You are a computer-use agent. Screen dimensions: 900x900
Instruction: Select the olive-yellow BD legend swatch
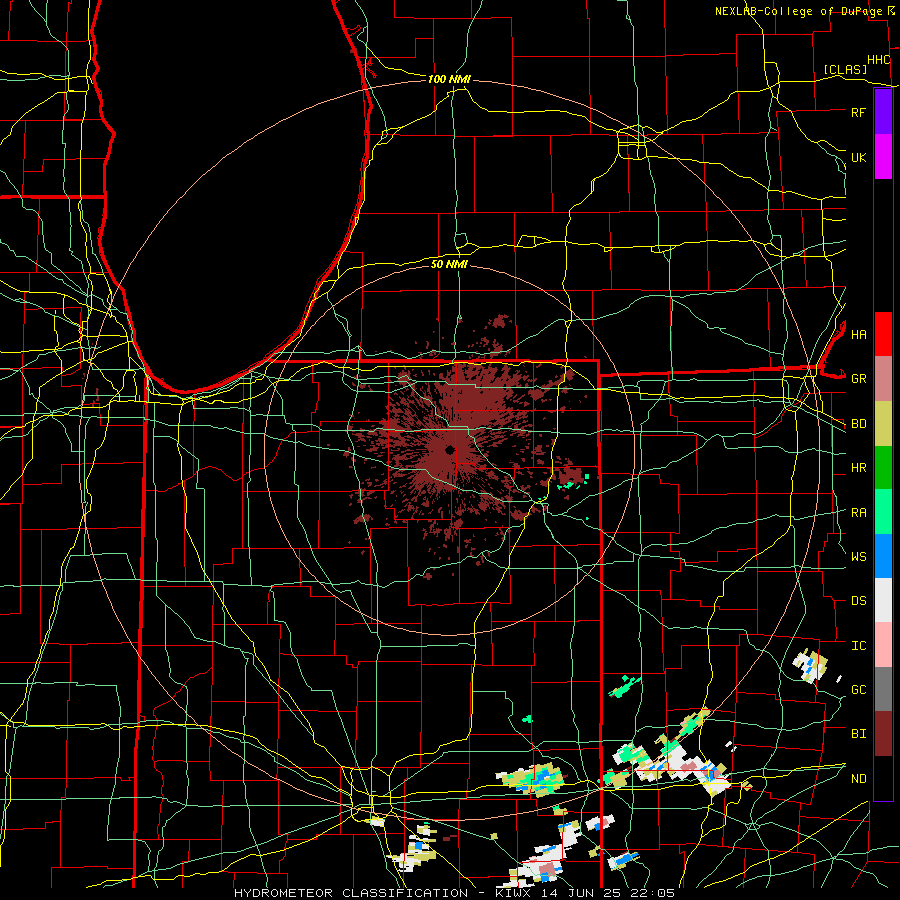click(883, 424)
